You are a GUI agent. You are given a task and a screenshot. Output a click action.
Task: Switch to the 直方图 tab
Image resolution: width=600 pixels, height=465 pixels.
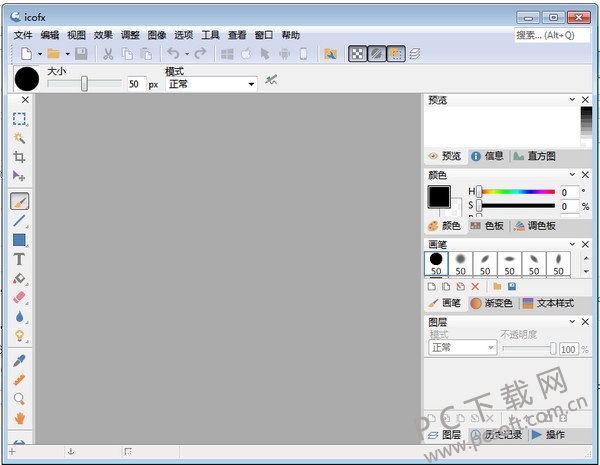535,156
